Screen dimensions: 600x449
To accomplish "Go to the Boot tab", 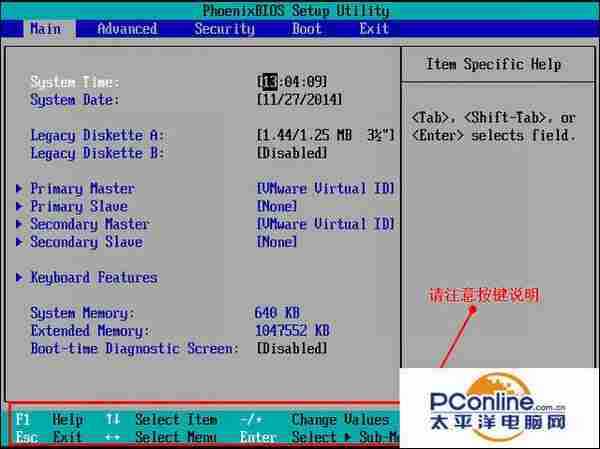I will coord(307,29).
